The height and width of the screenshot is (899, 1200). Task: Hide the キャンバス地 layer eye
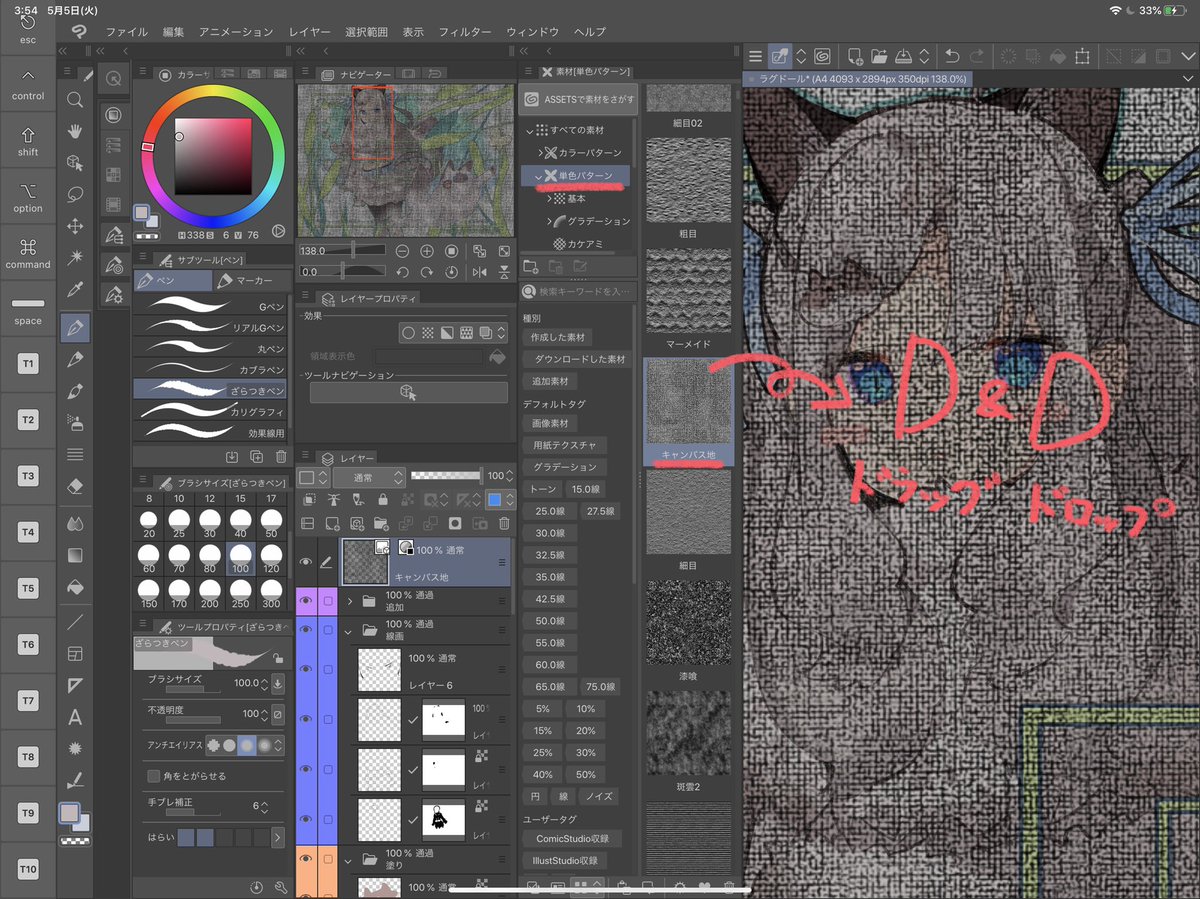(x=306, y=562)
